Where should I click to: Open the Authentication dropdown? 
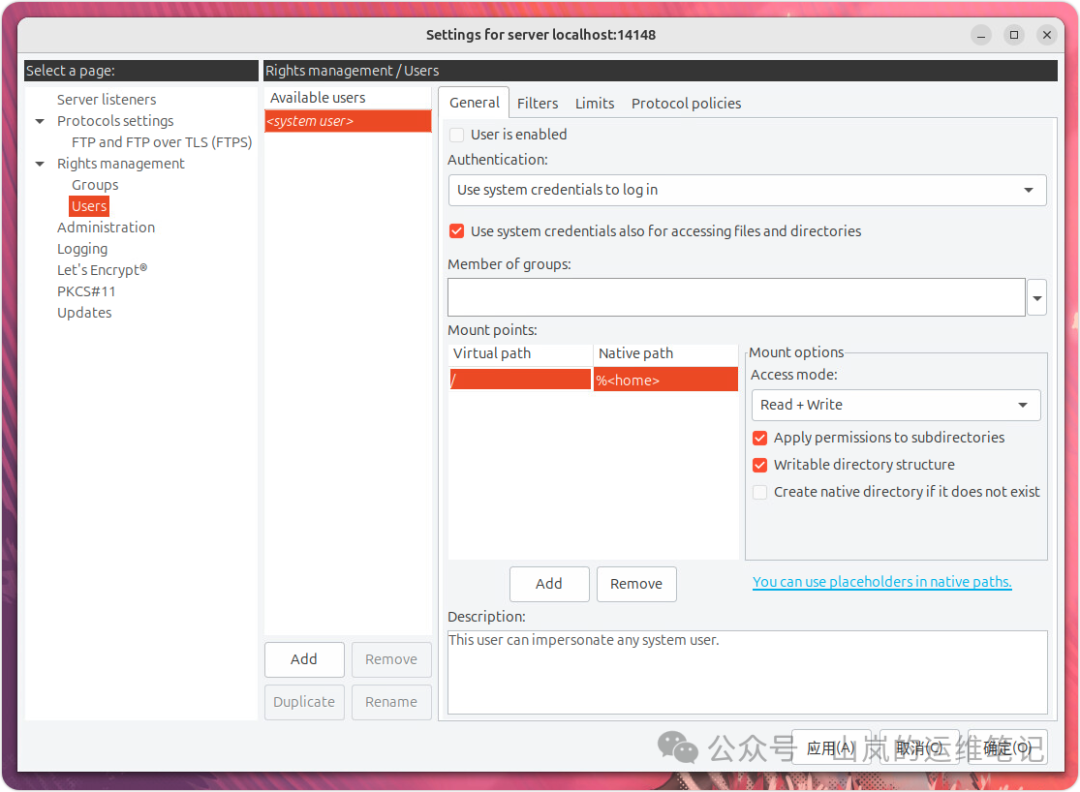(x=1030, y=190)
